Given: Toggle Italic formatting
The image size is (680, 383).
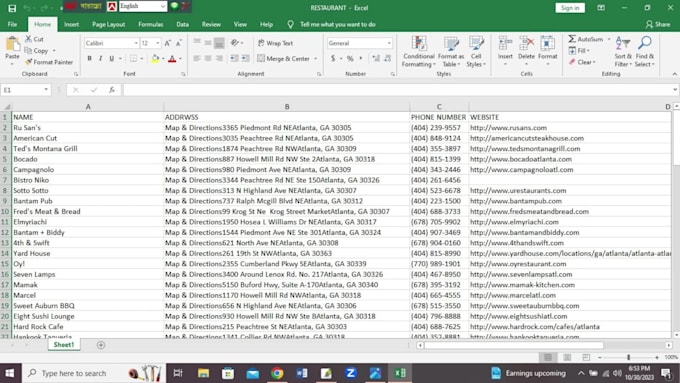Looking at the screenshot, I should [100, 59].
